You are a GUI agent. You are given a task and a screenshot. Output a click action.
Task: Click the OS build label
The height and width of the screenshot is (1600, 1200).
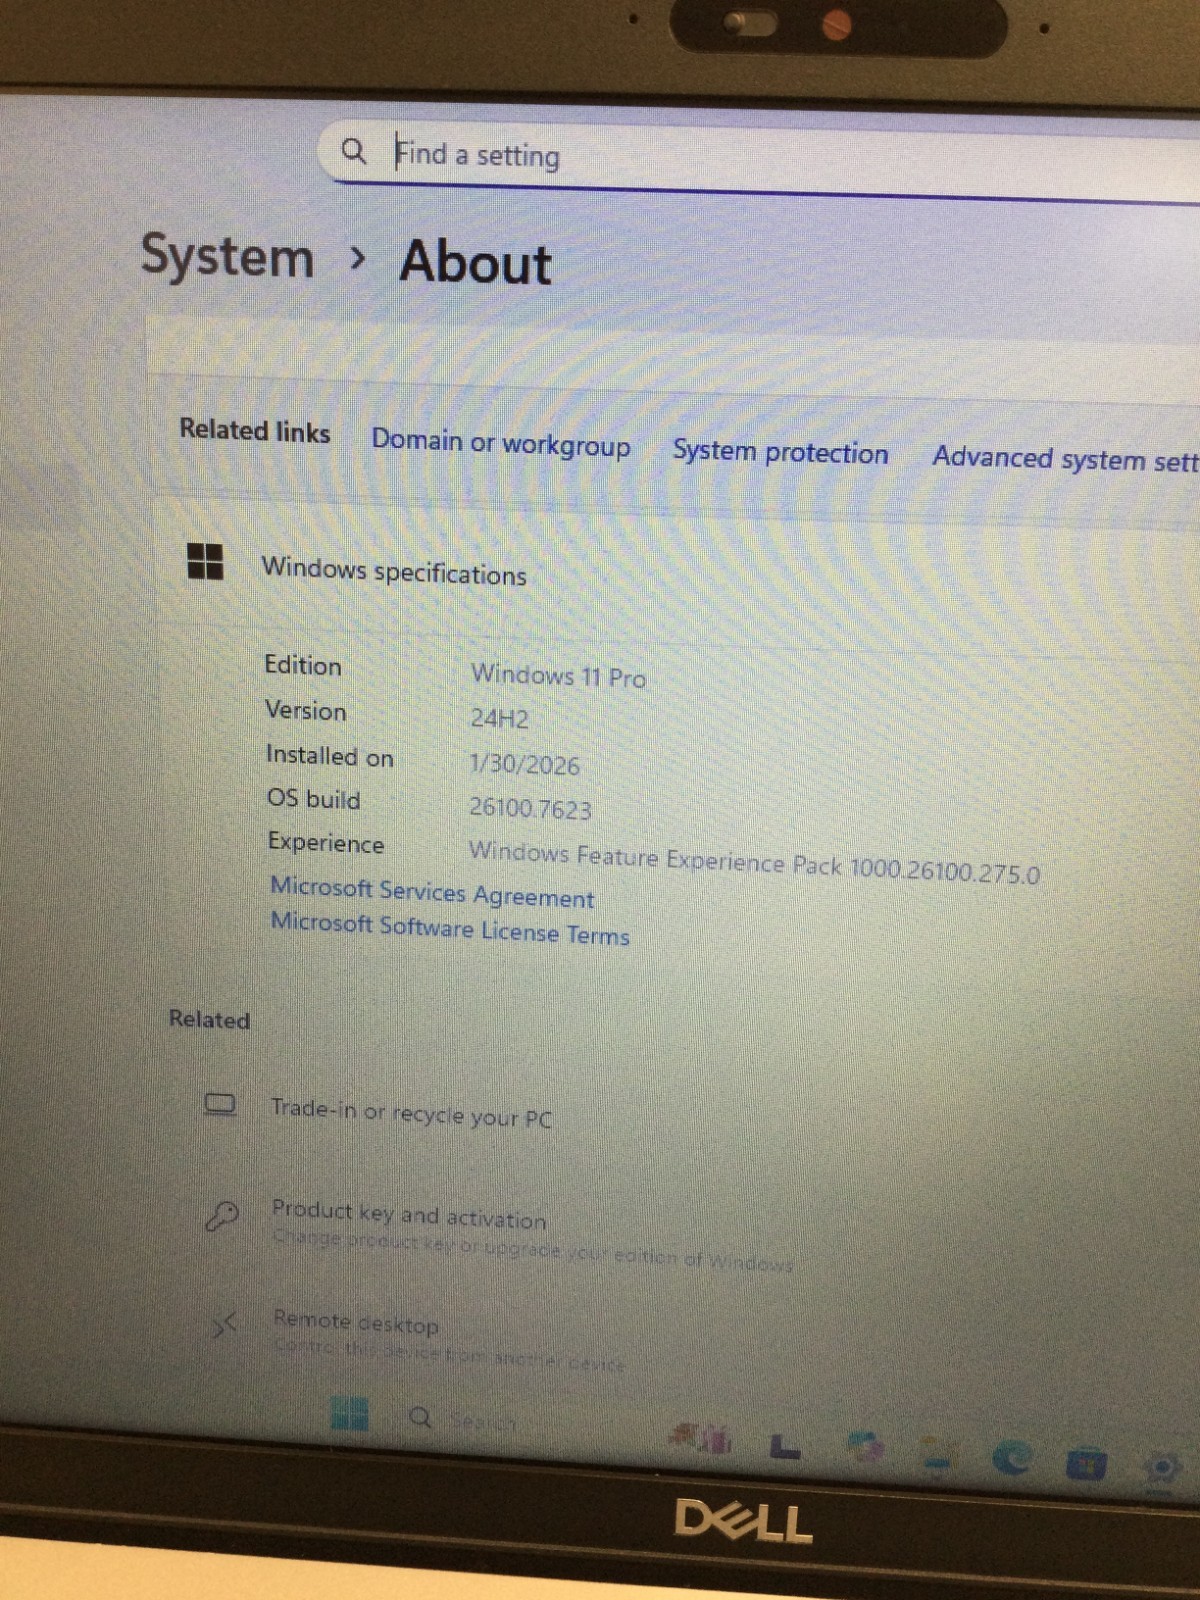pyautogui.click(x=313, y=799)
